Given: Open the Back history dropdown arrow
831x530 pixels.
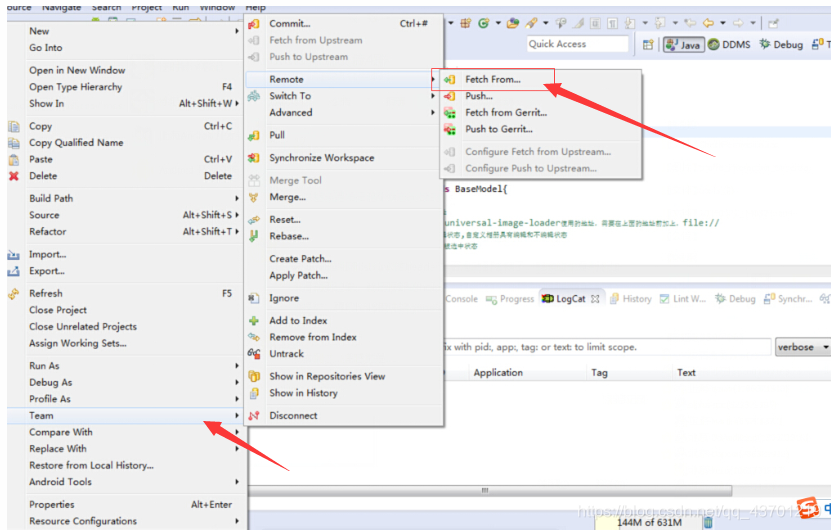Looking at the screenshot, I should 722,23.
